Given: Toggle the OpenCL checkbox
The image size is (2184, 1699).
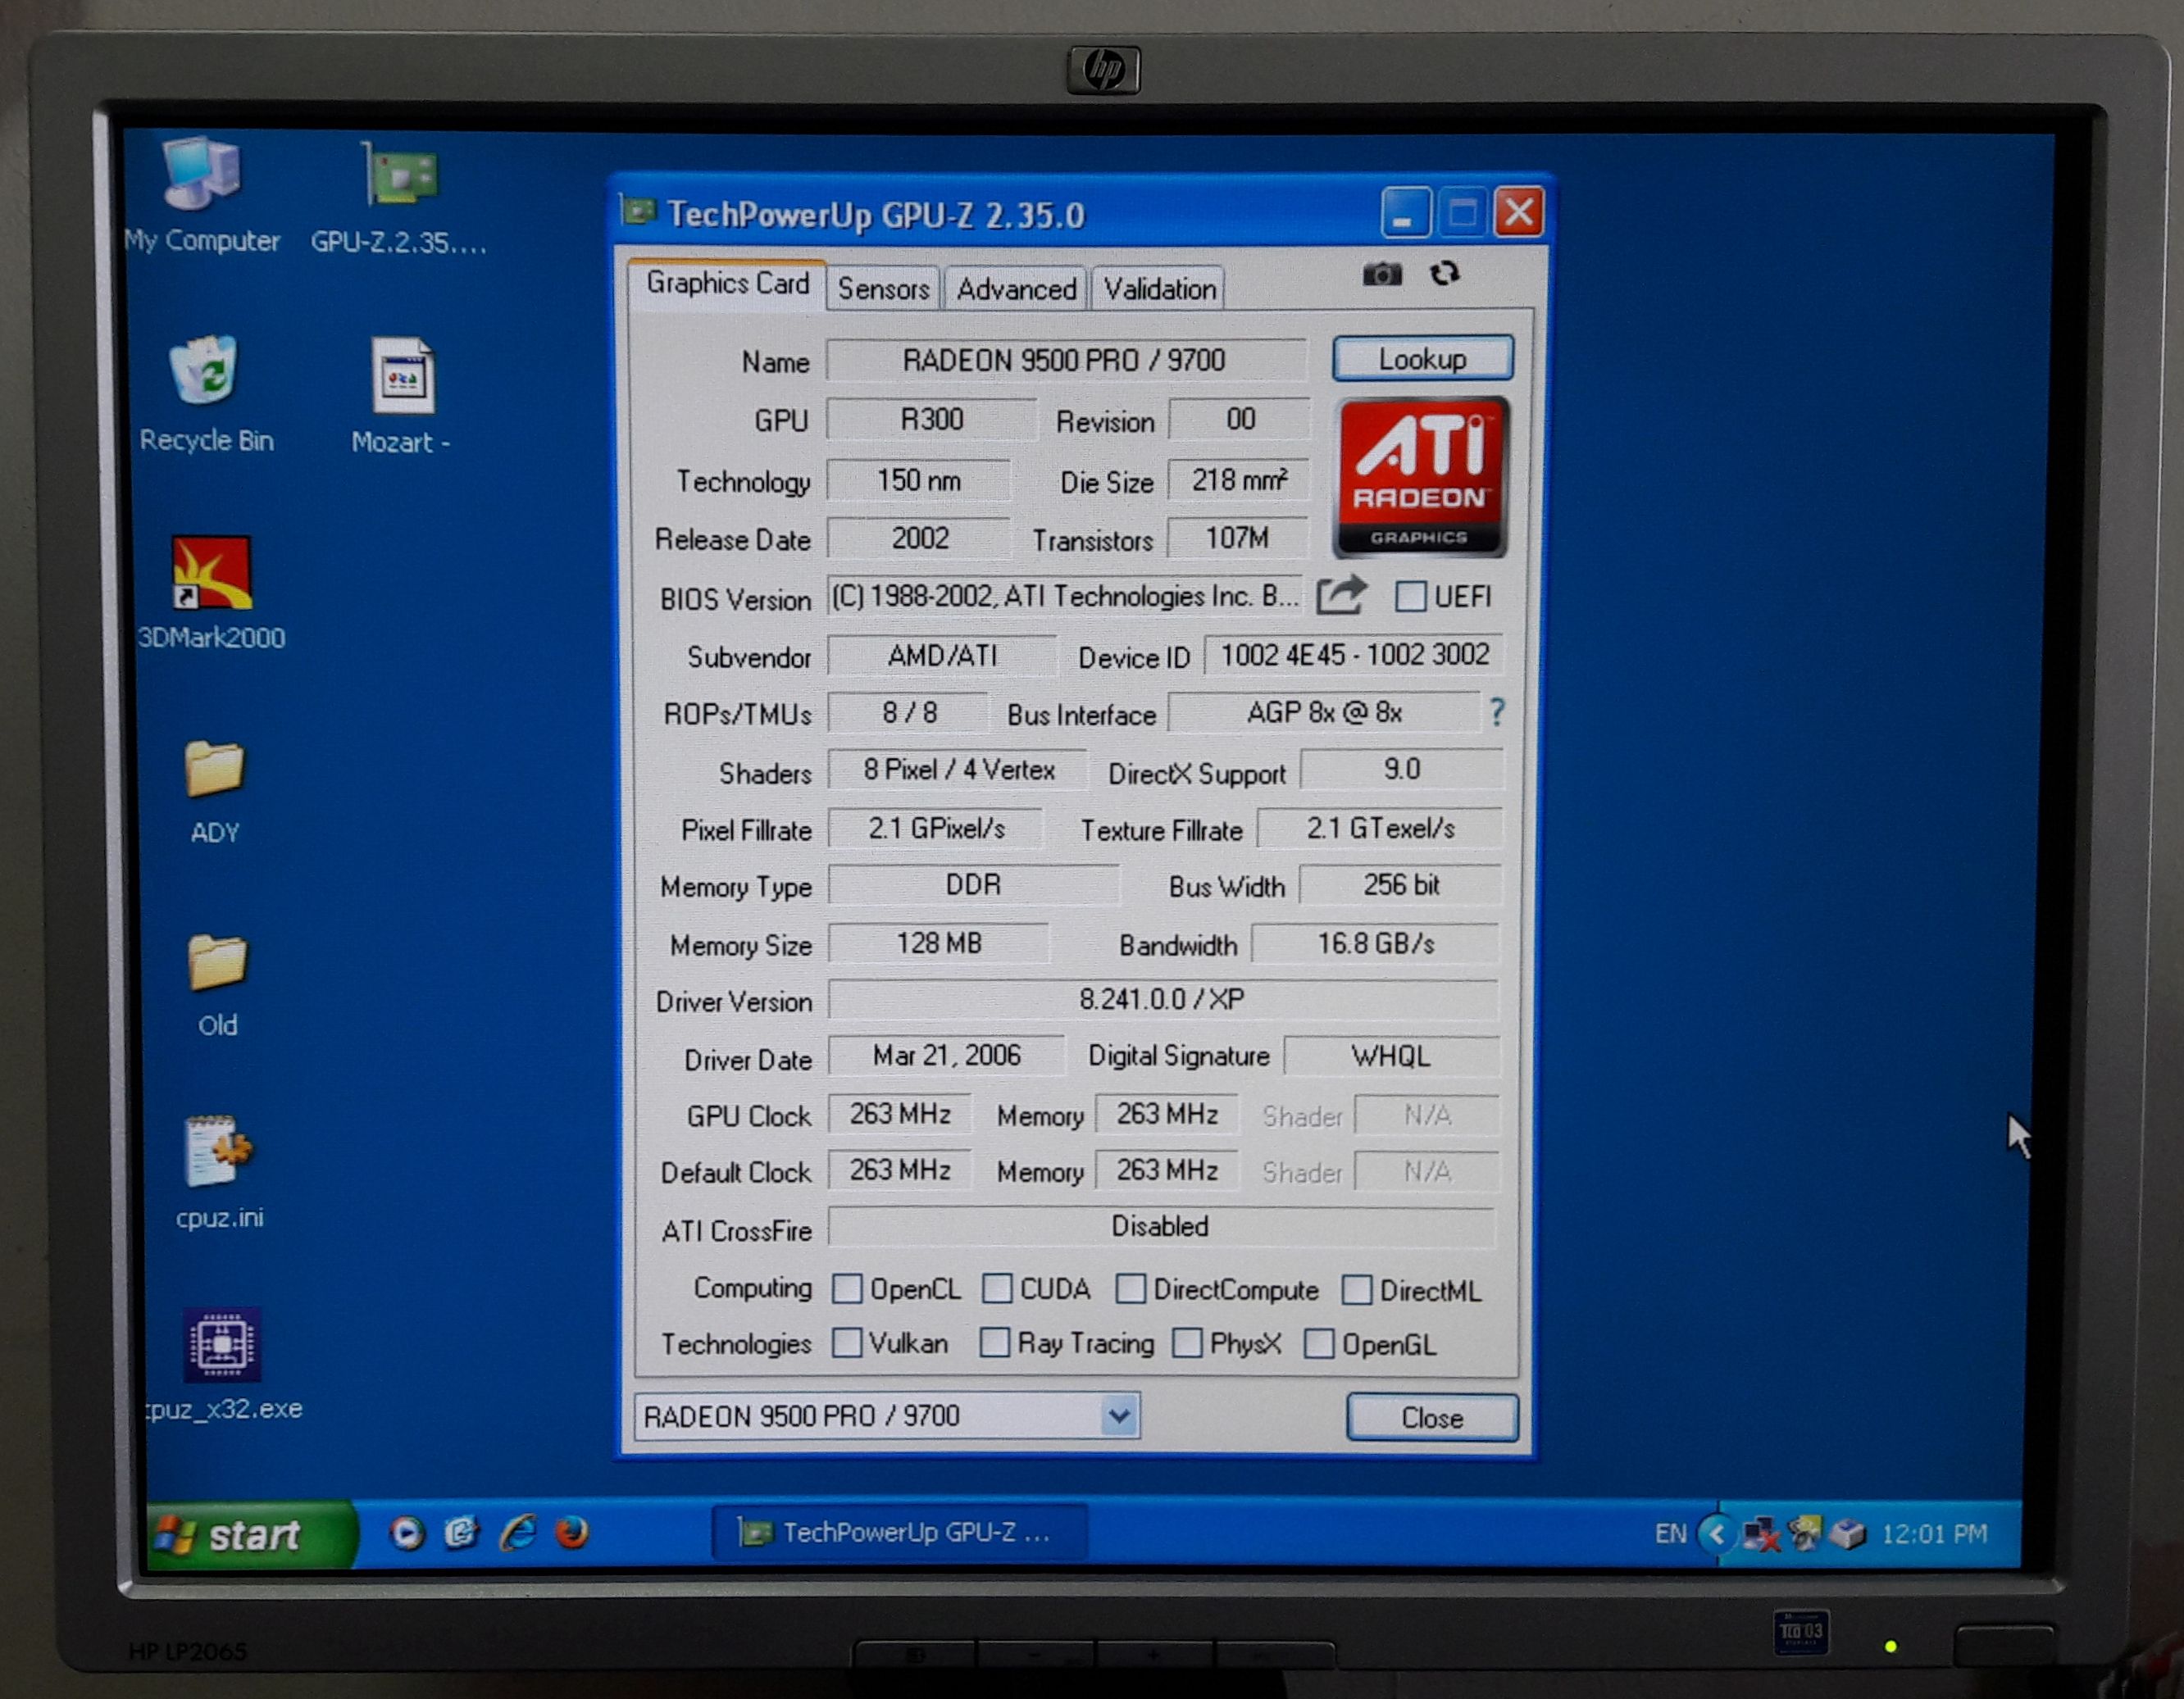Looking at the screenshot, I should point(847,1288).
